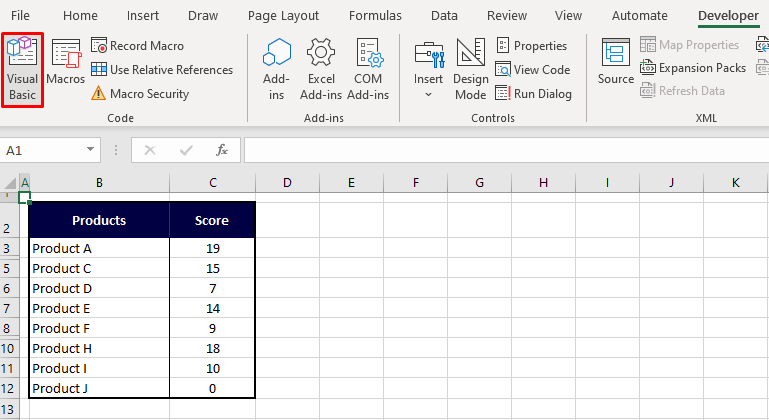The image size is (769, 420).
Task: Click Map Properties in XML group
Action: coord(690,45)
